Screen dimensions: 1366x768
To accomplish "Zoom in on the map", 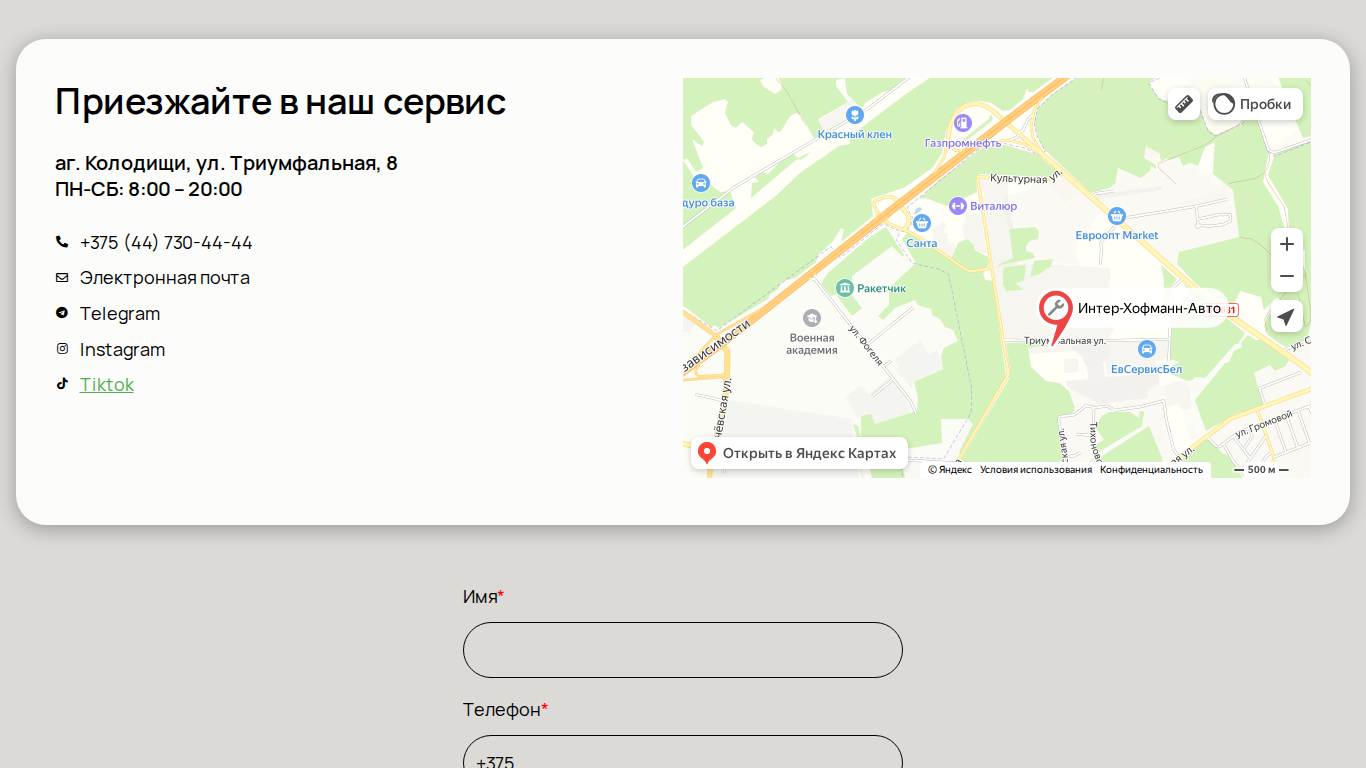I will (x=1287, y=244).
